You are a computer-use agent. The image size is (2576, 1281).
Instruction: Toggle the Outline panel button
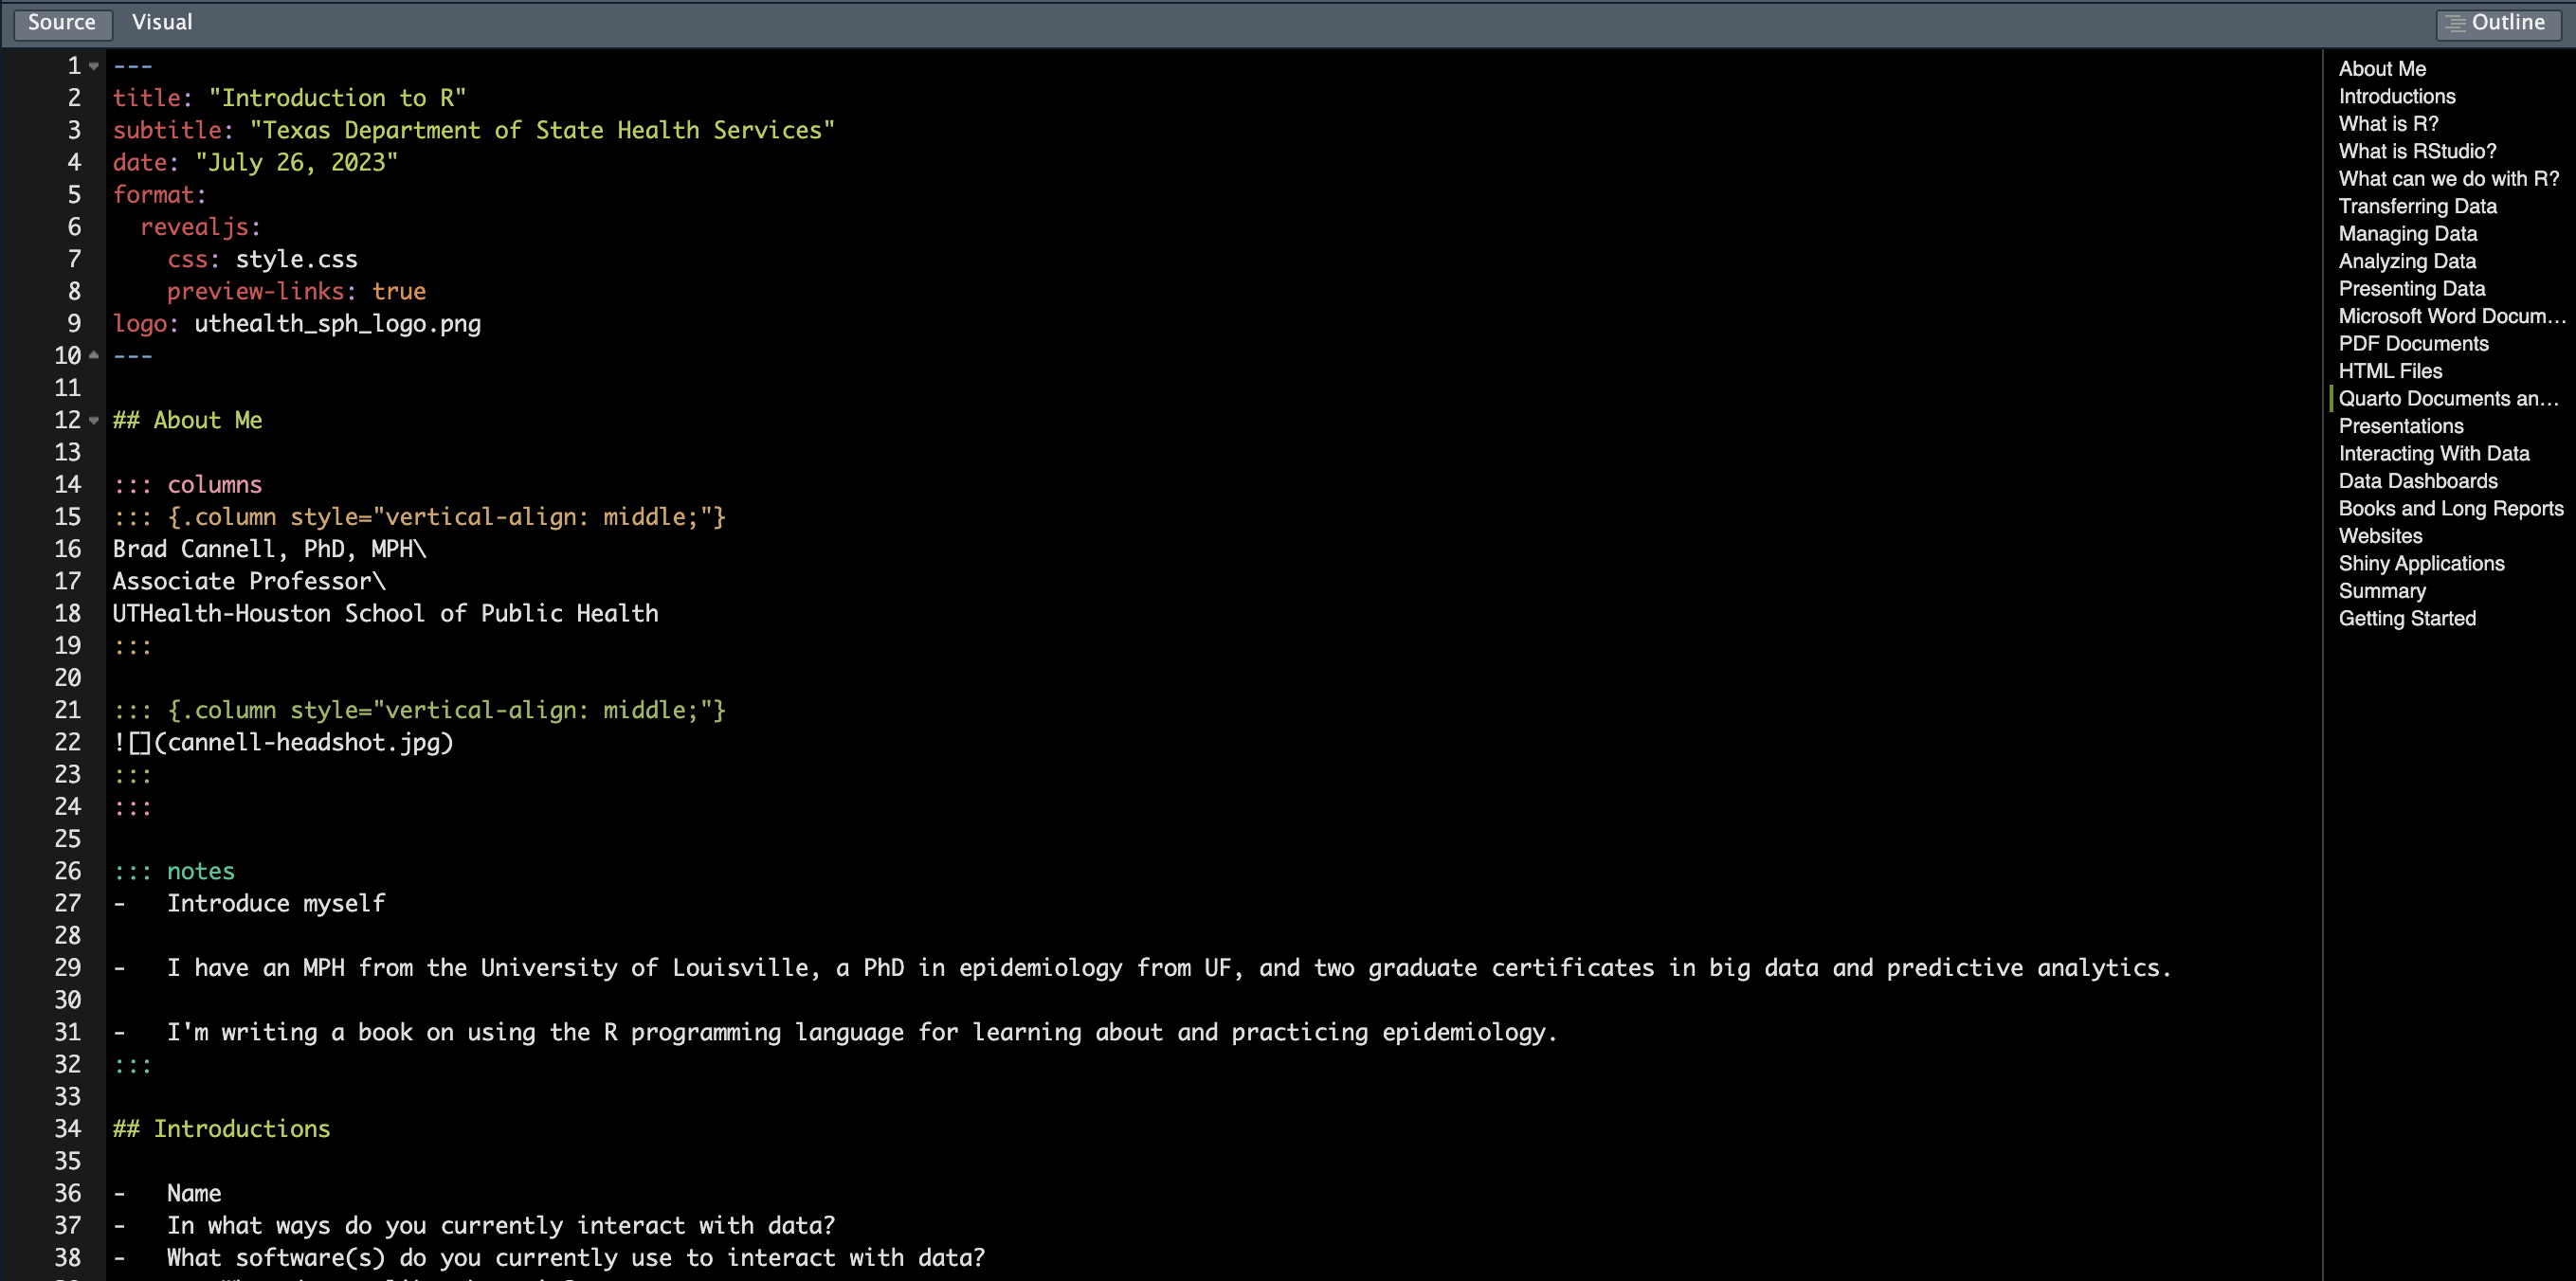(2497, 22)
